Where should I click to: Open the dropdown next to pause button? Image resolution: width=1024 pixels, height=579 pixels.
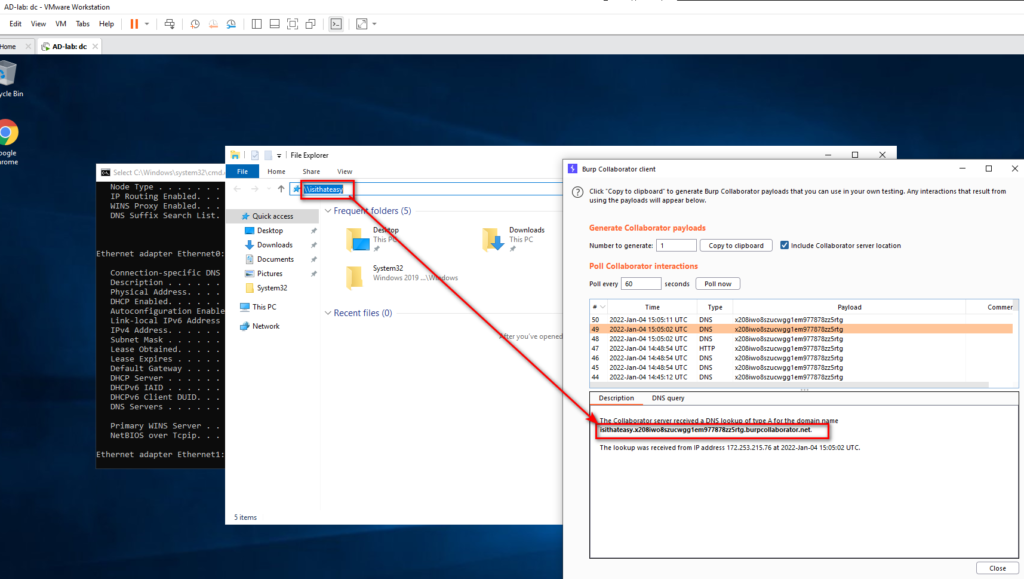pos(147,24)
